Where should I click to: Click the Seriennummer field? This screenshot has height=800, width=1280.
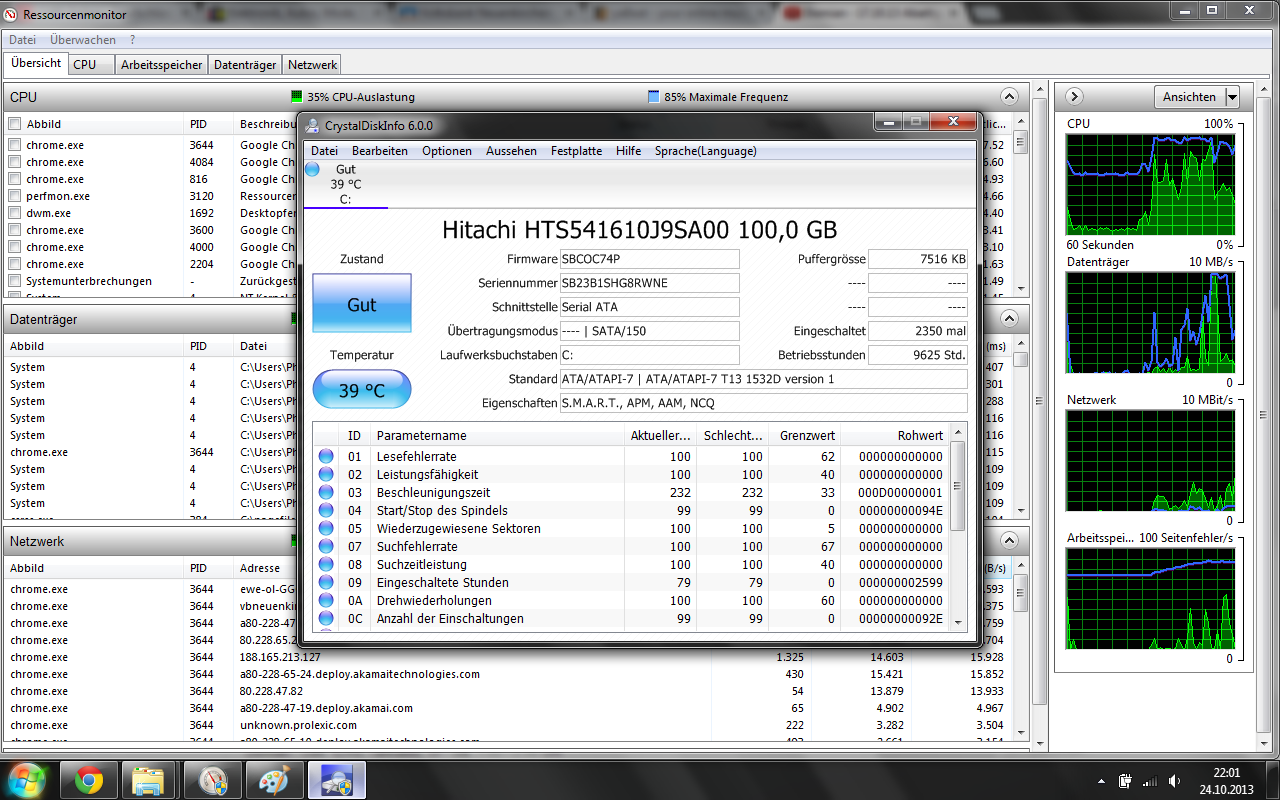[x=649, y=283]
